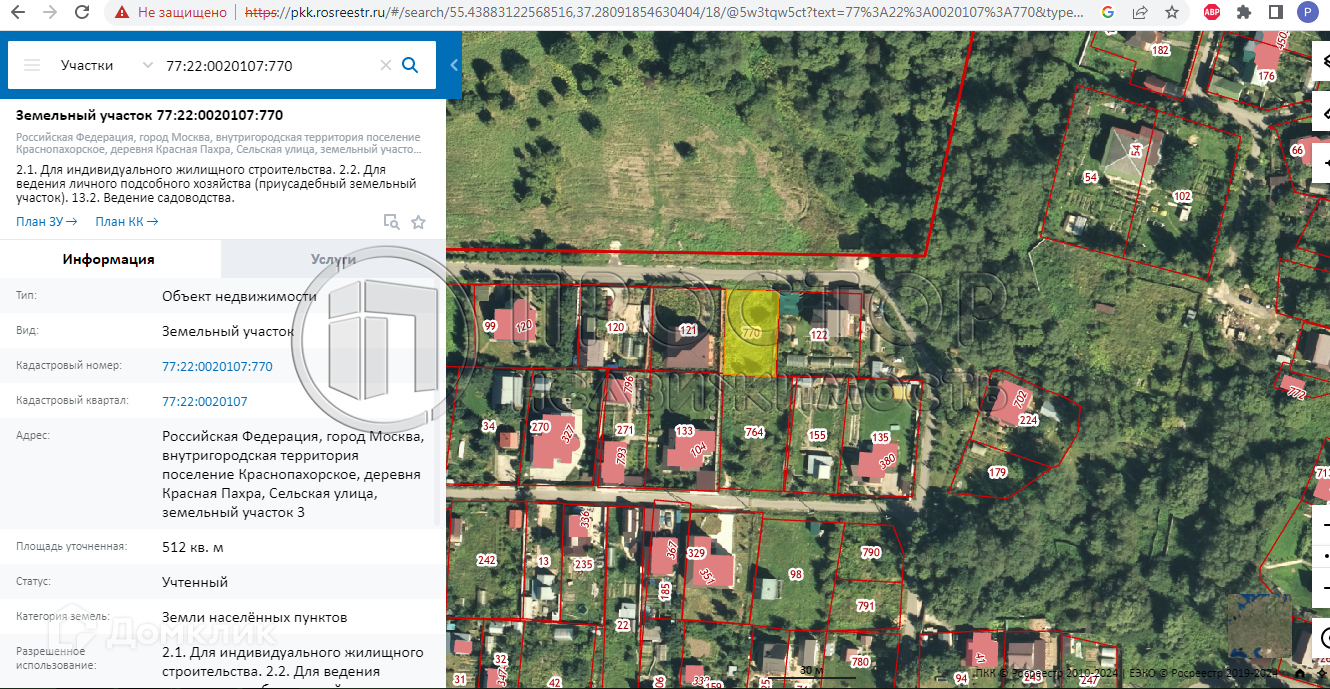Select parcel 176 on the map
Image resolution: width=1330 pixels, height=689 pixels.
1266,76
